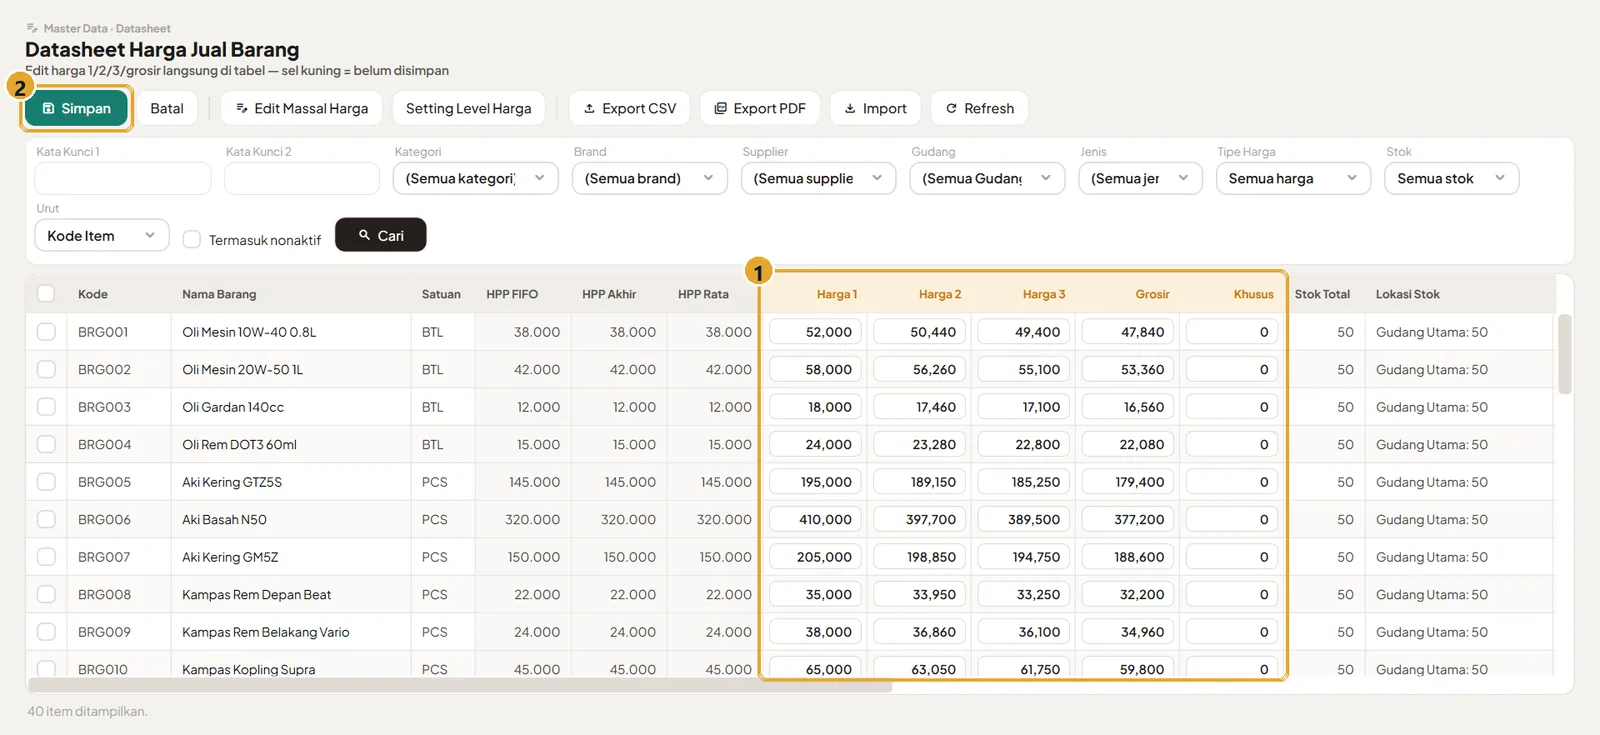
Task: Click Oli Mesin 20W-50 1L row name
Action: pyautogui.click(x=243, y=369)
